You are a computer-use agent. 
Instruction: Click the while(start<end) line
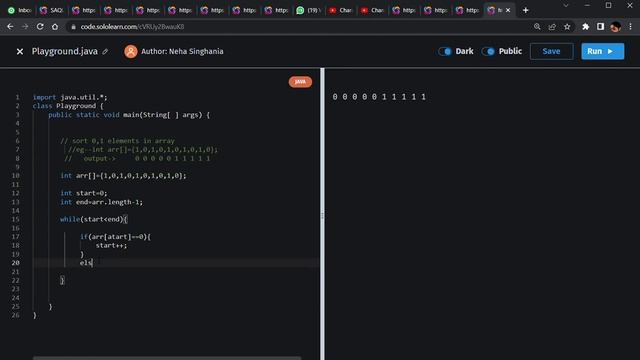[93, 219]
